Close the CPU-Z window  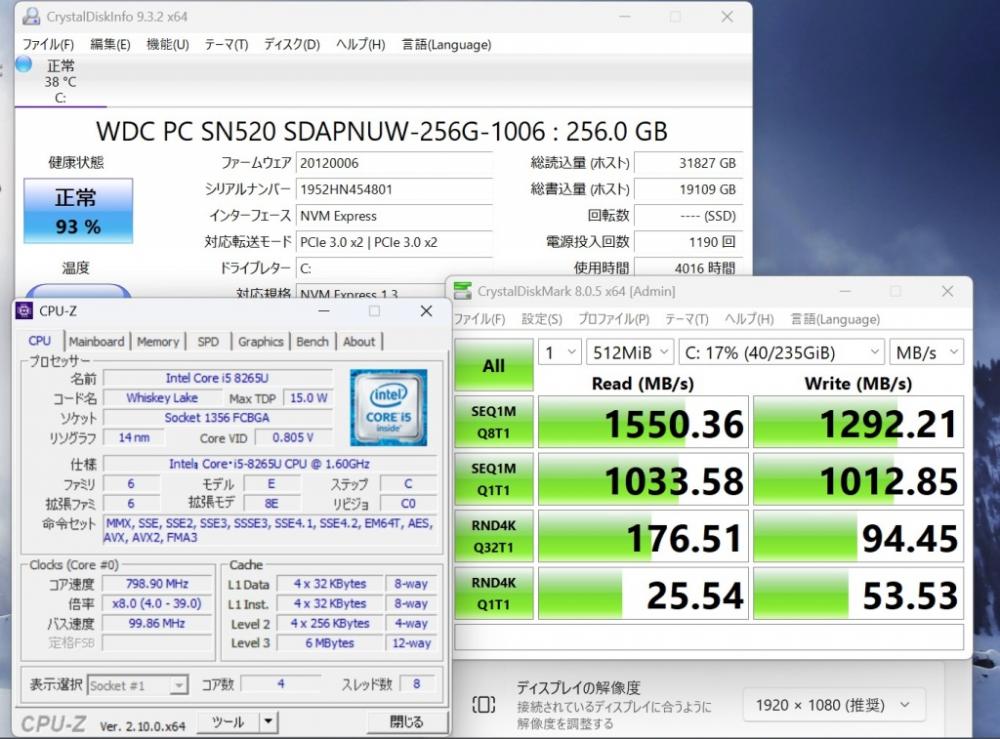pyautogui.click(x=426, y=311)
